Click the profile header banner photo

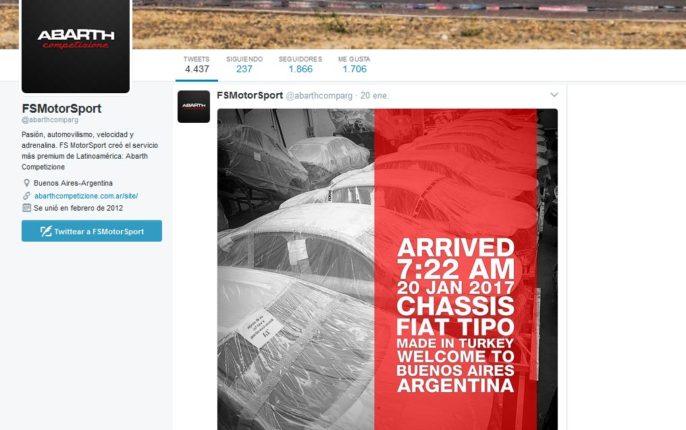(408, 24)
